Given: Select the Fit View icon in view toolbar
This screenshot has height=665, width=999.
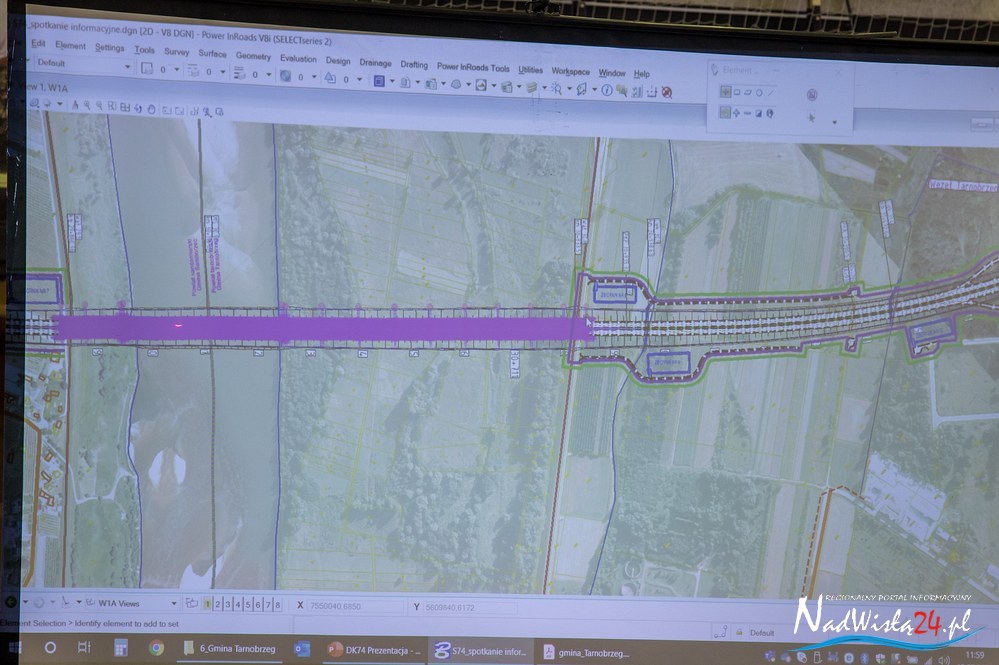Looking at the screenshot, I should pos(125,107).
